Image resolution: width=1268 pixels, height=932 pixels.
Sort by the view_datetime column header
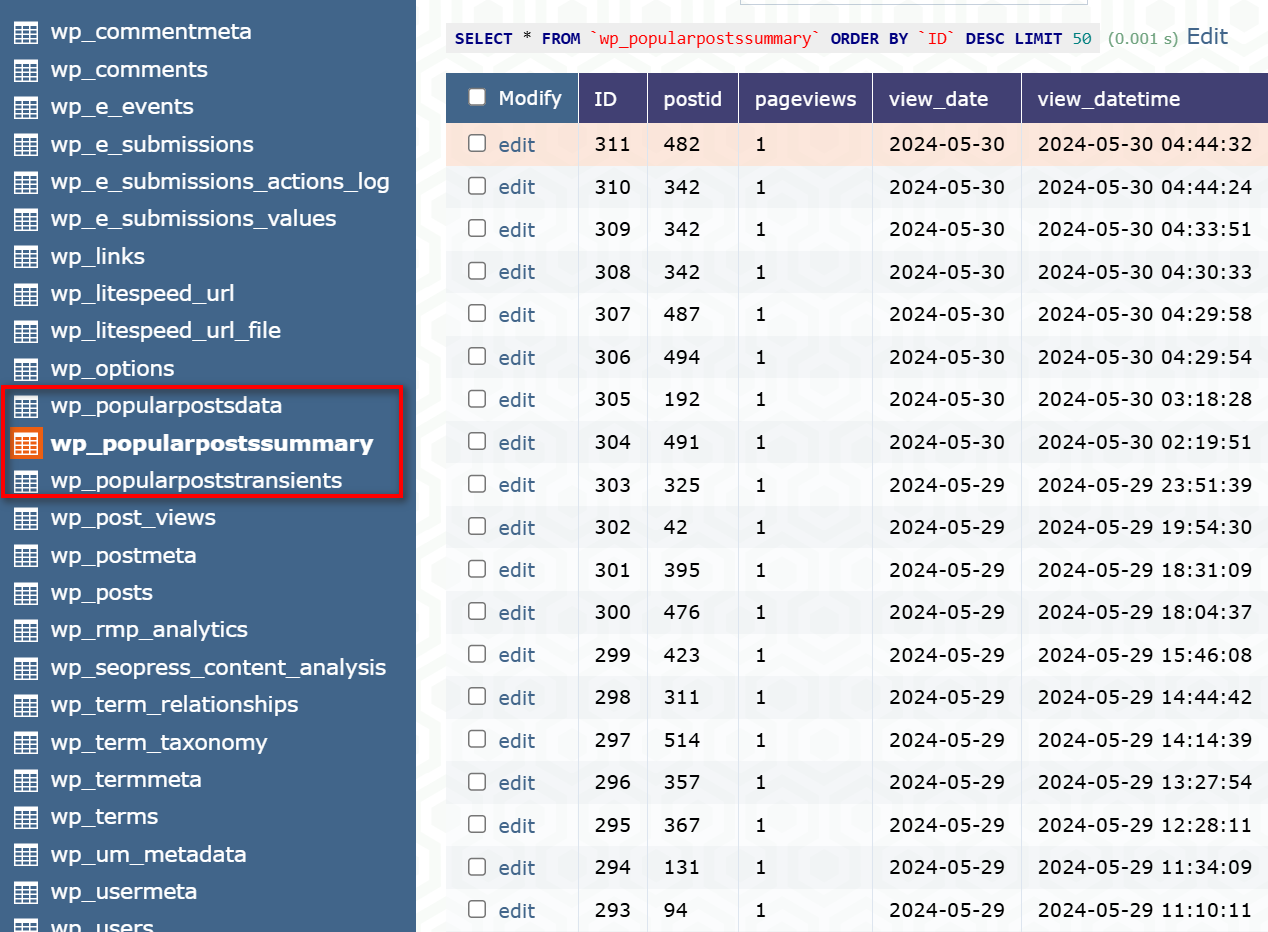pyautogui.click(x=1109, y=99)
